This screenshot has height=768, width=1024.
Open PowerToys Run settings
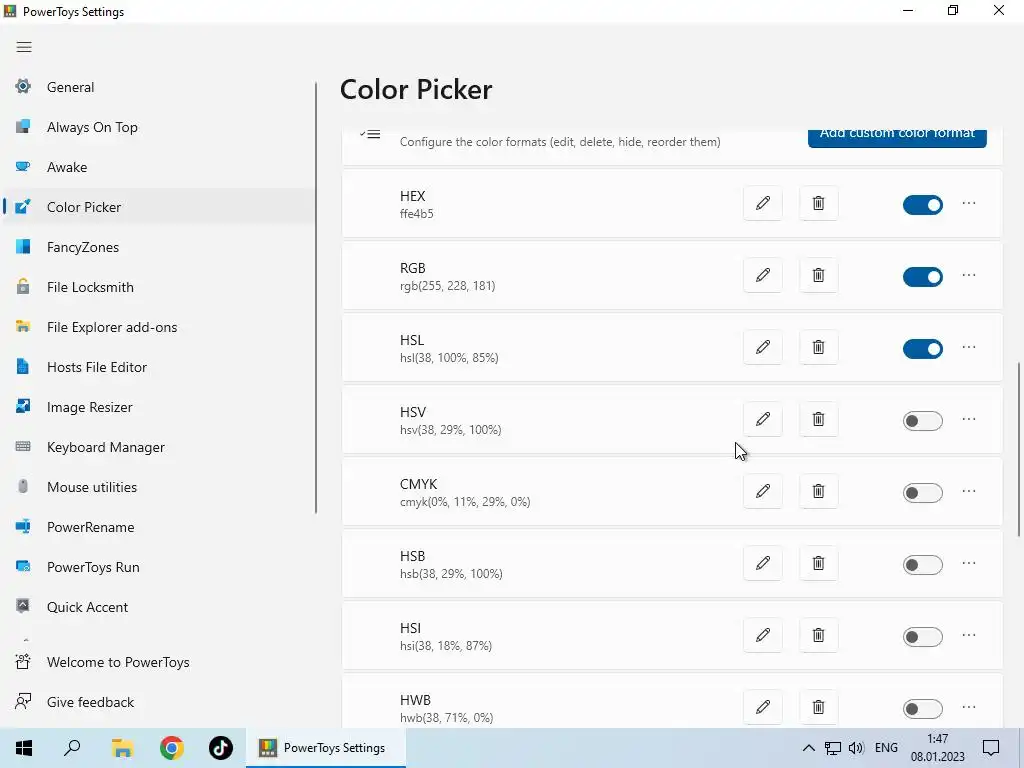coord(158,567)
